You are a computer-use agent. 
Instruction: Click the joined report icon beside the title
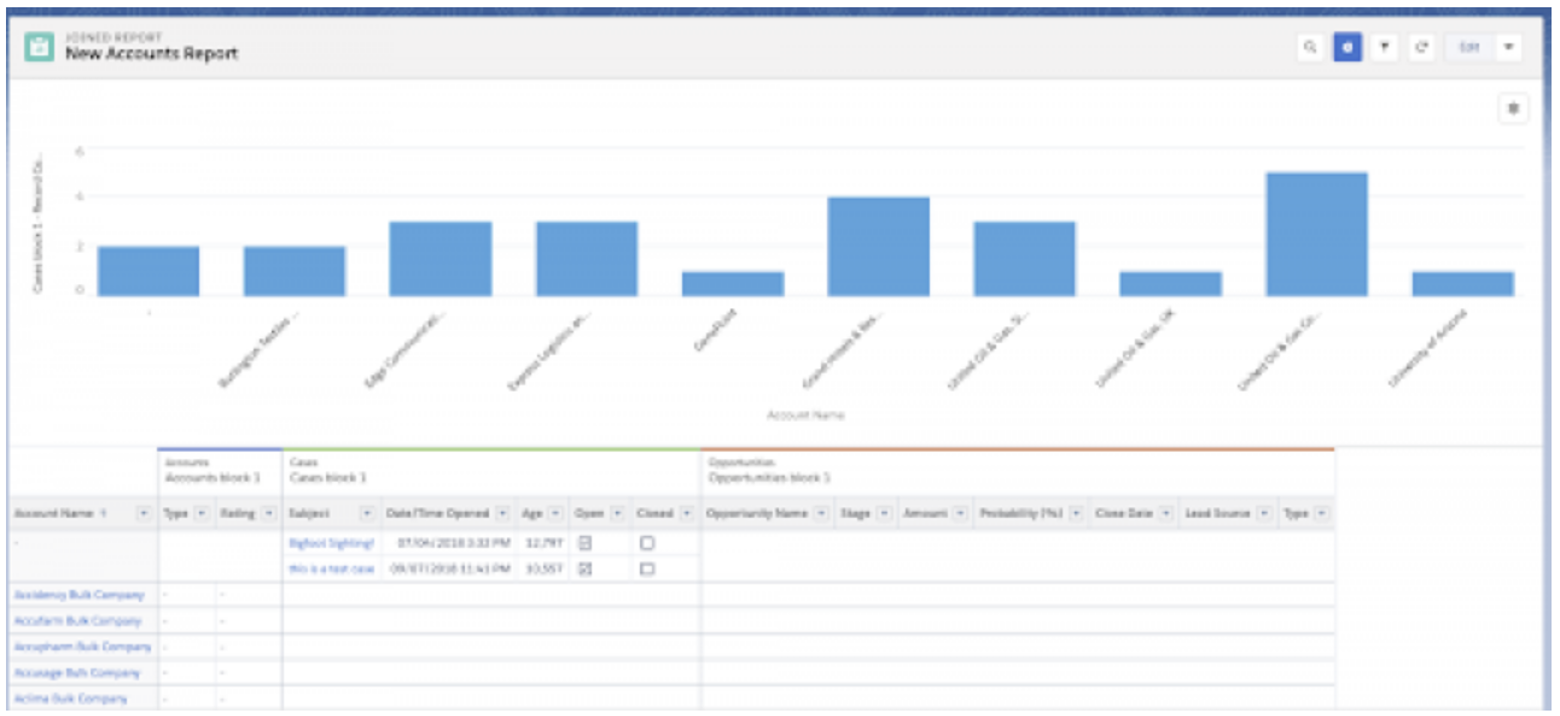coord(38,47)
